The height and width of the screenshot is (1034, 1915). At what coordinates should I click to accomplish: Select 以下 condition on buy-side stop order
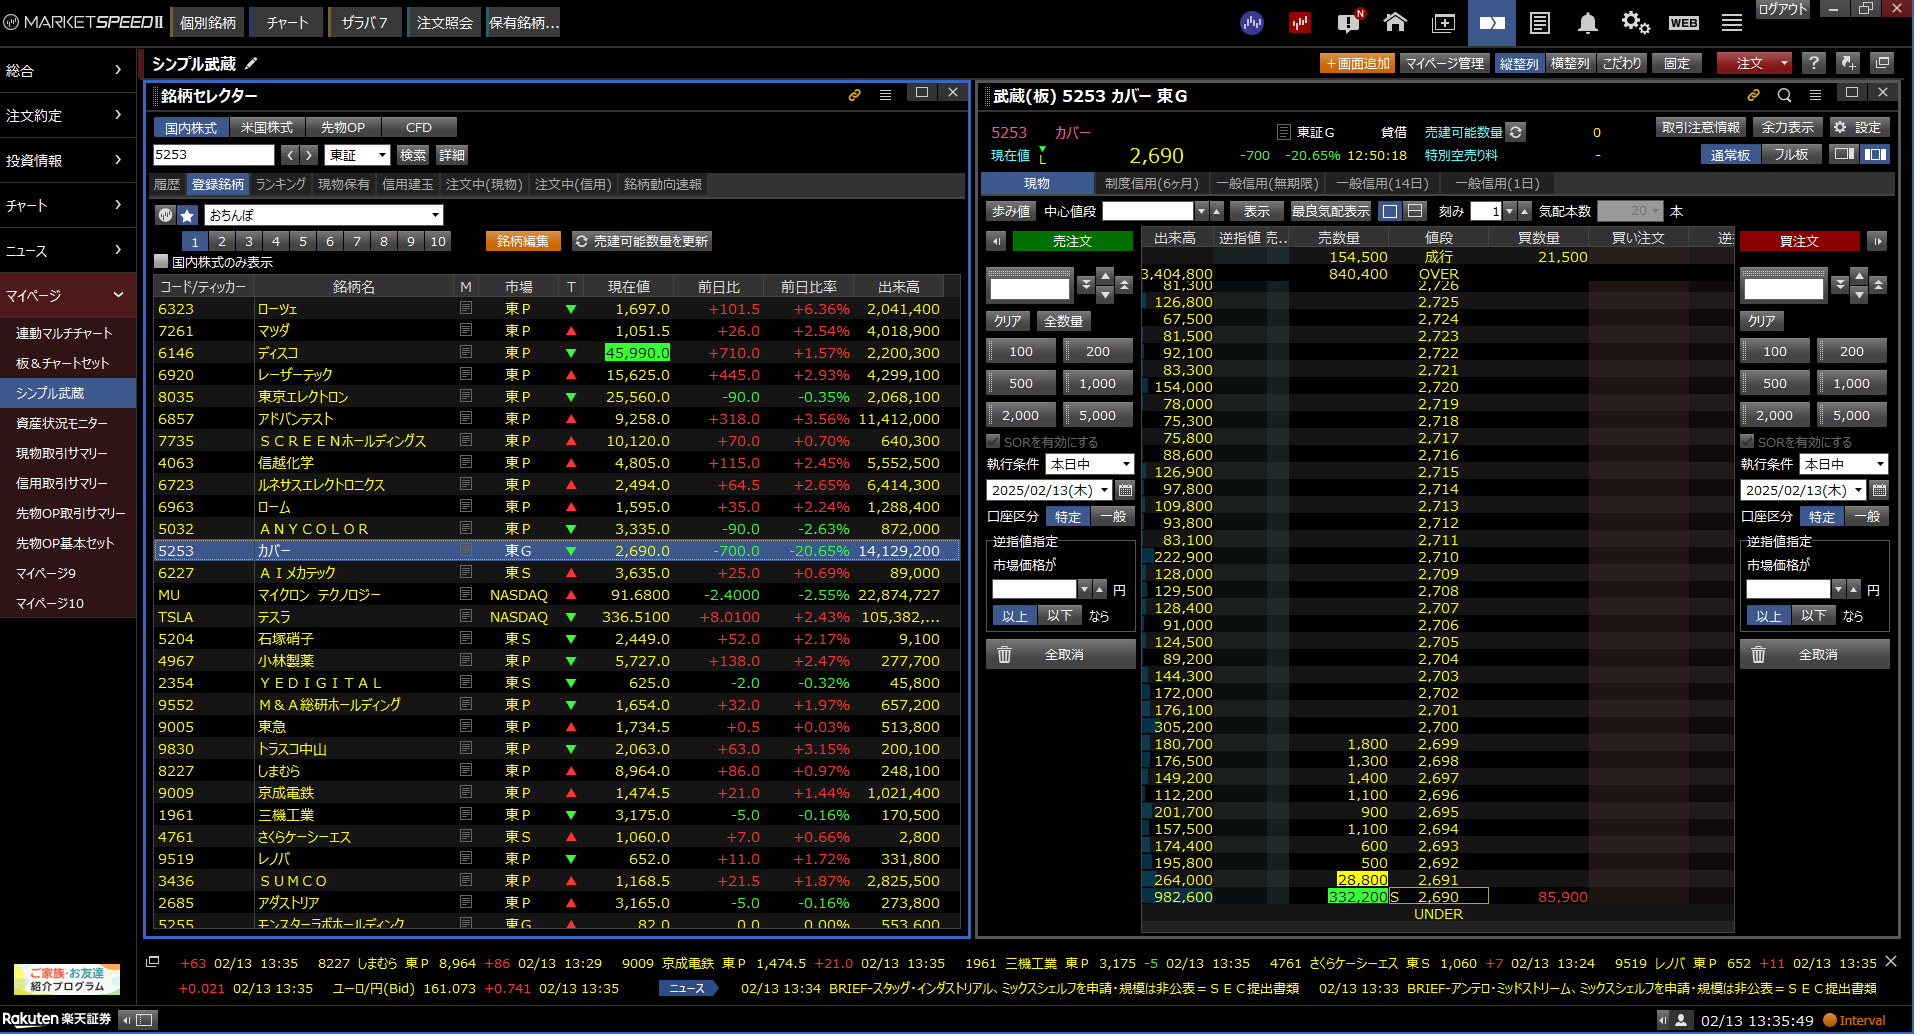pyautogui.click(x=1813, y=616)
